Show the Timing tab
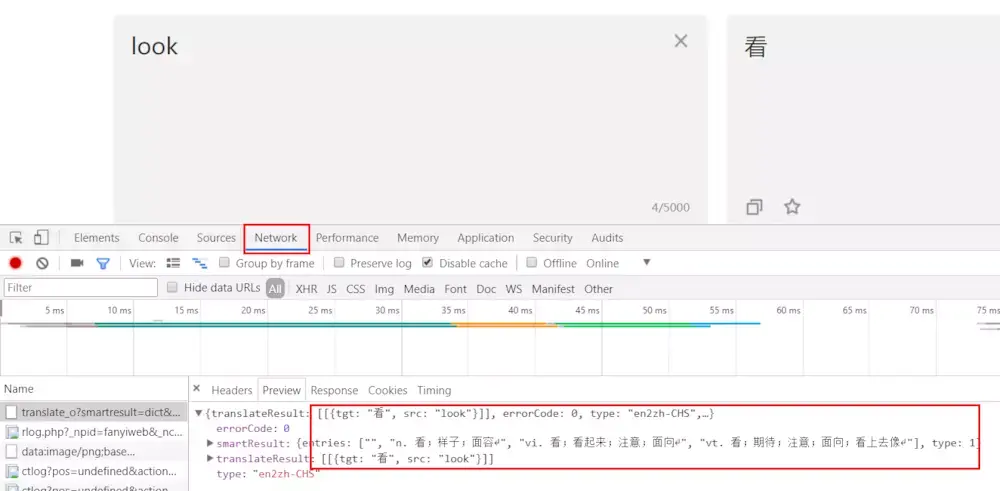This screenshot has height=491, width=1000. [434, 390]
